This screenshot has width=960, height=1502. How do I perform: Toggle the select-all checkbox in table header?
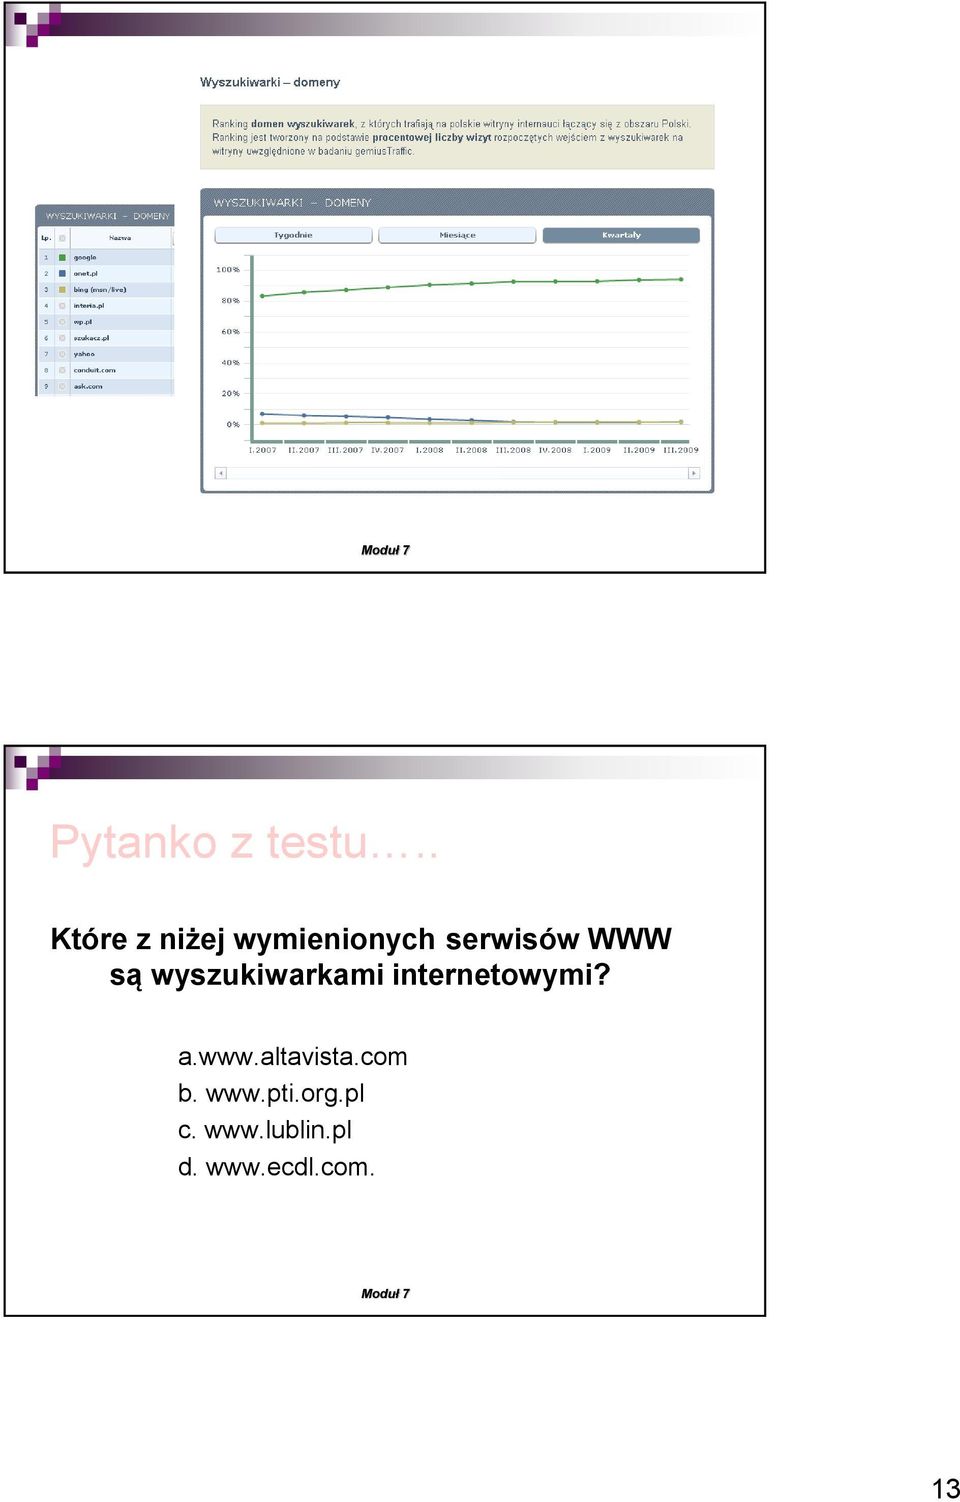click(62, 238)
